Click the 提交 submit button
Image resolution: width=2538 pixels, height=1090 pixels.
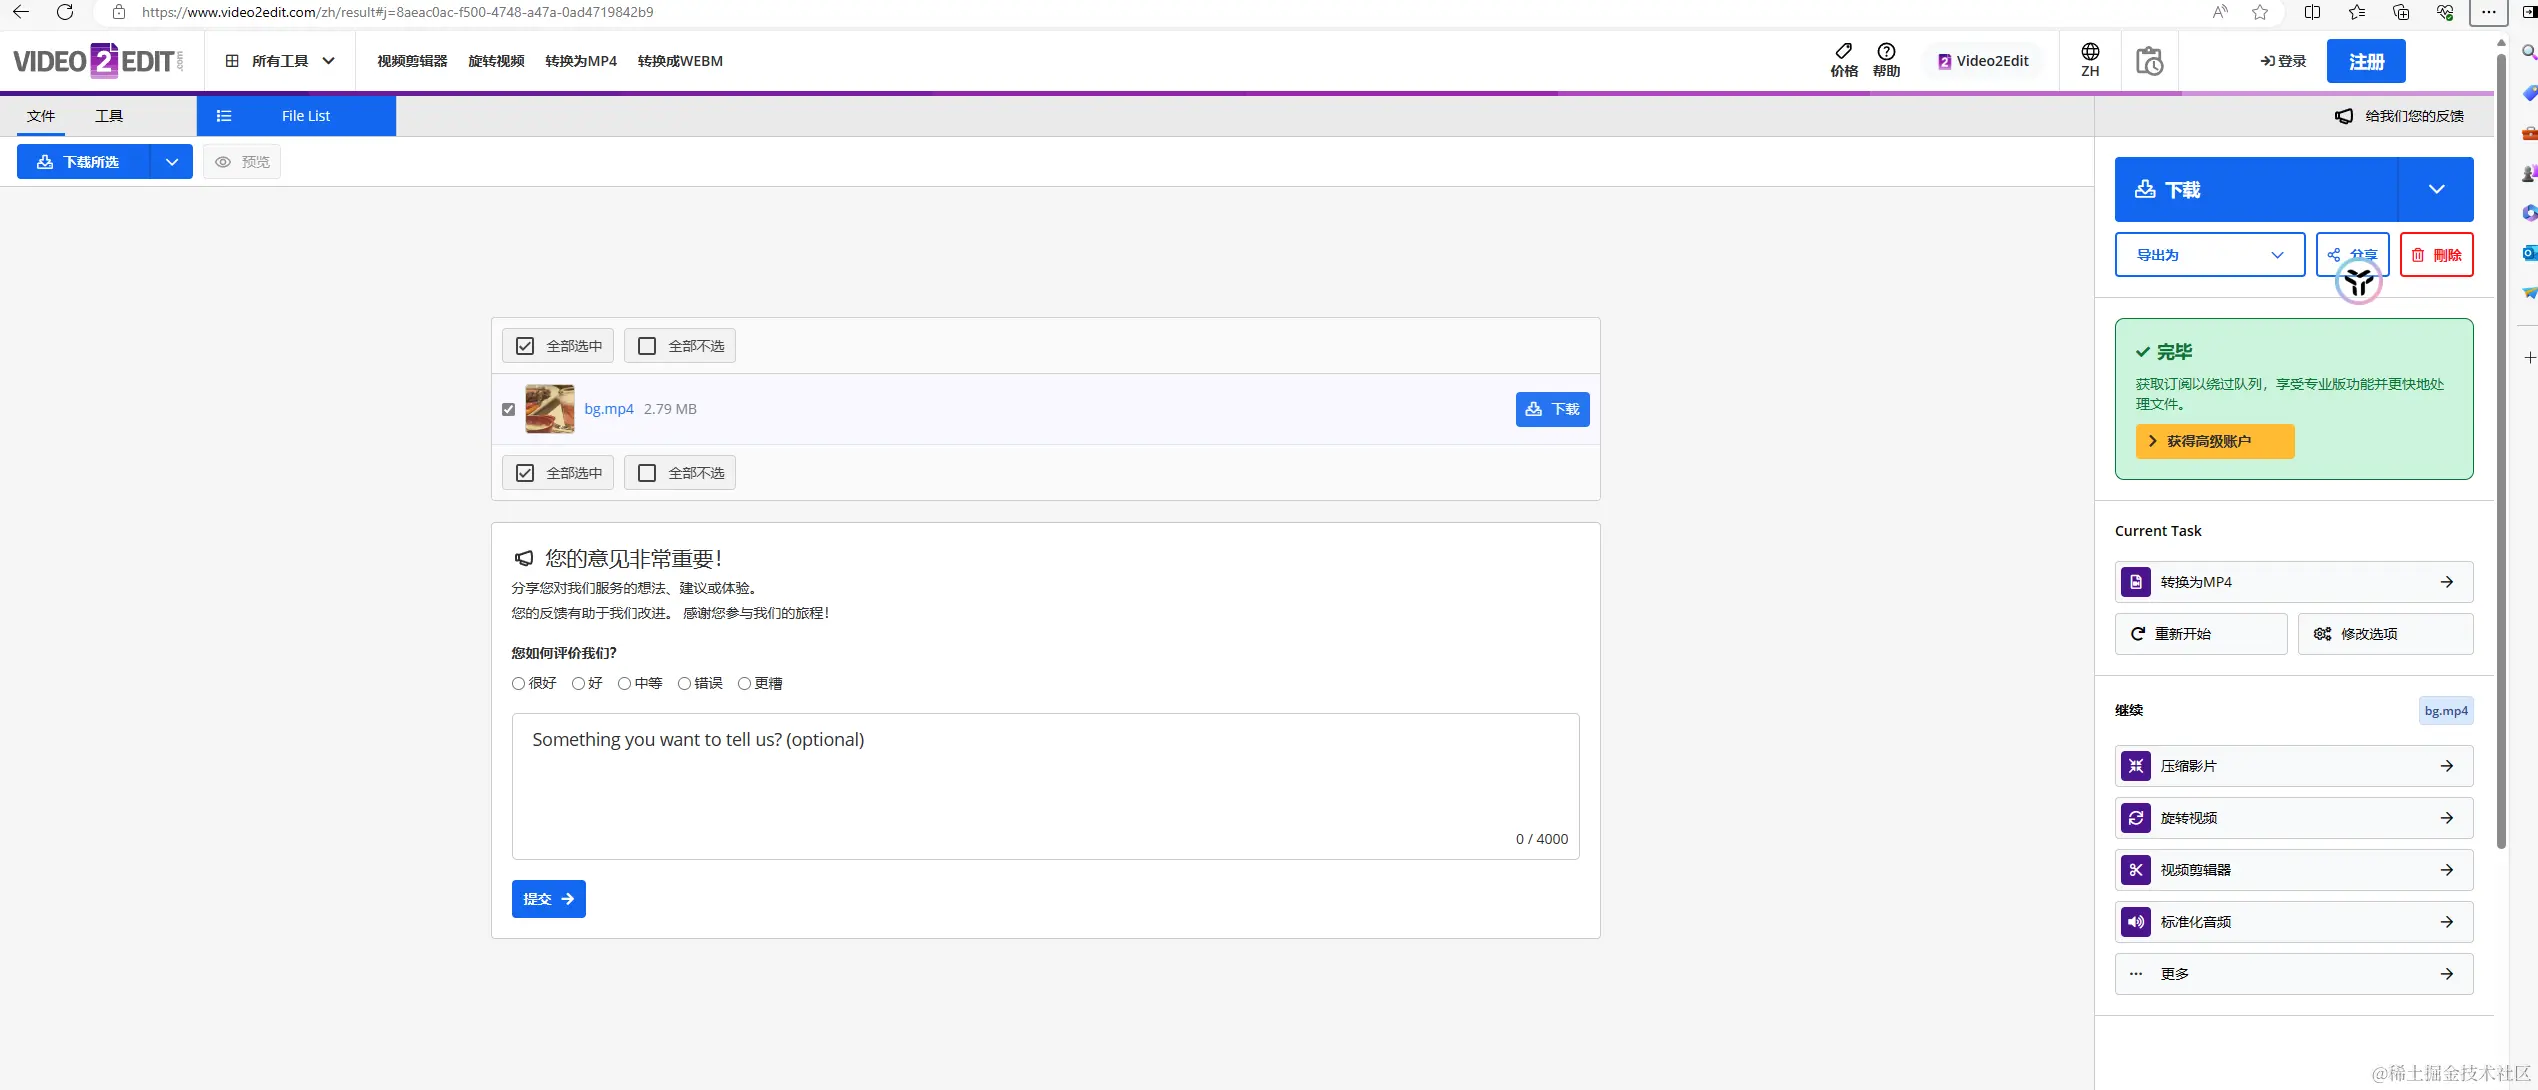pyautogui.click(x=548, y=899)
